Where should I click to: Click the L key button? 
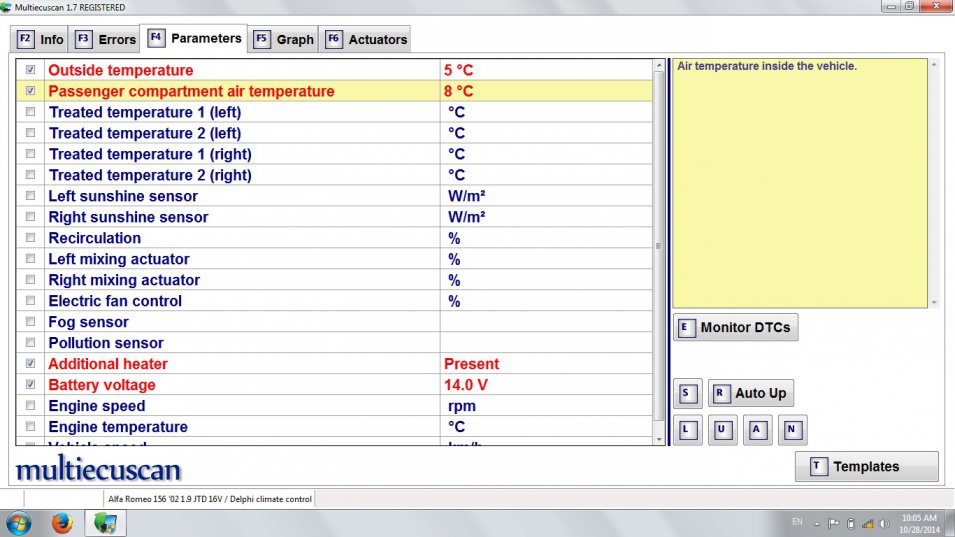click(687, 430)
